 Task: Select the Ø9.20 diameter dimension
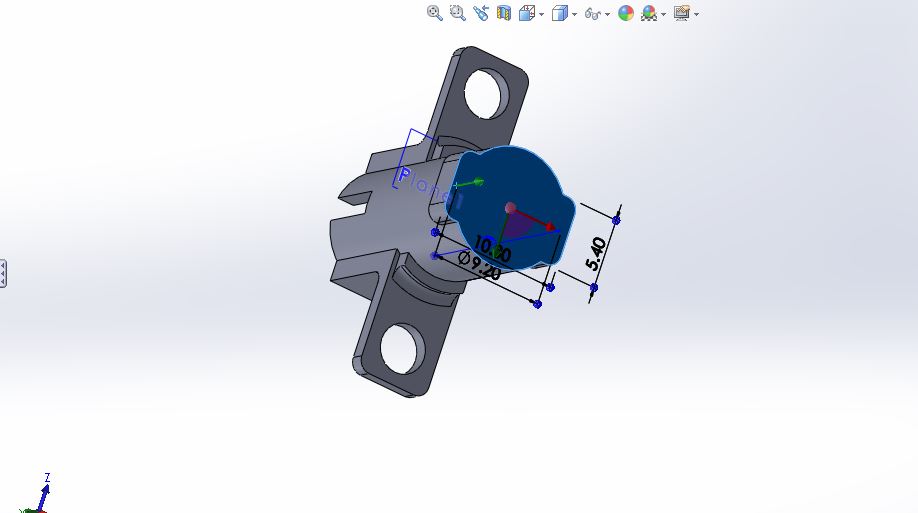pos(479,265)
